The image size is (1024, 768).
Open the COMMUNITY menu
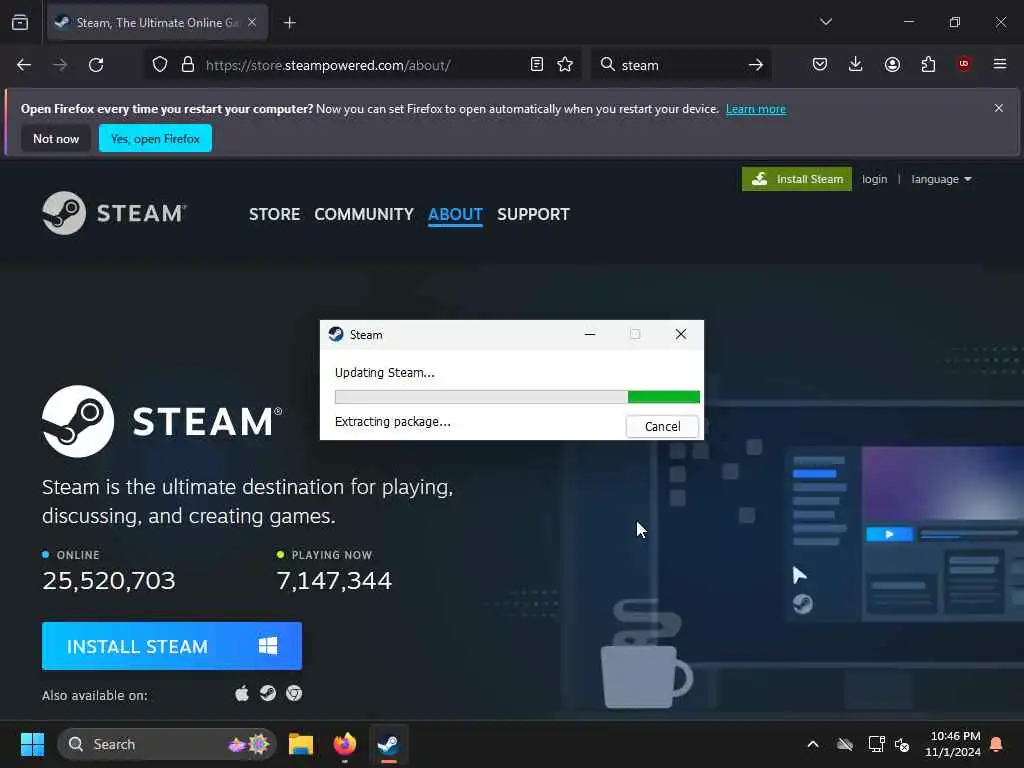(364, 214)
